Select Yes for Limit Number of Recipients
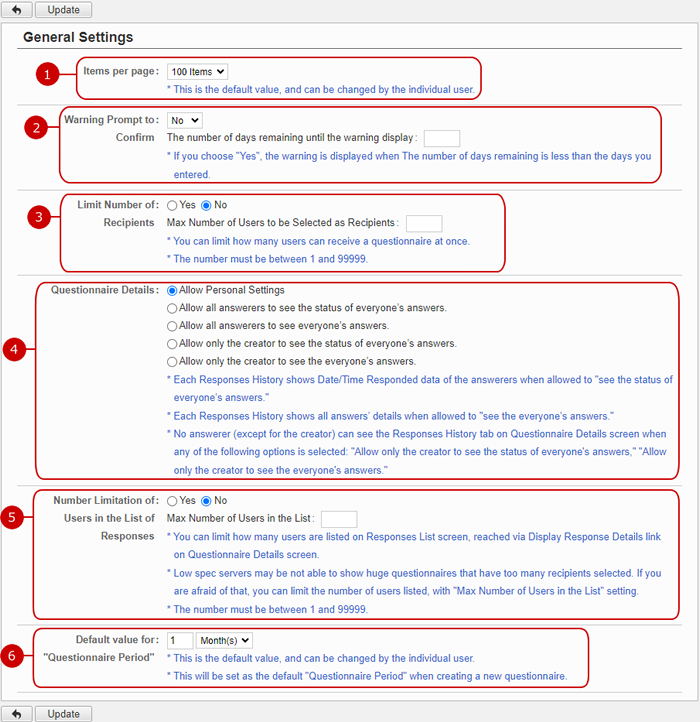Image resolution: width=700 pixels, height=722 pixels. (x=172, y=205)
